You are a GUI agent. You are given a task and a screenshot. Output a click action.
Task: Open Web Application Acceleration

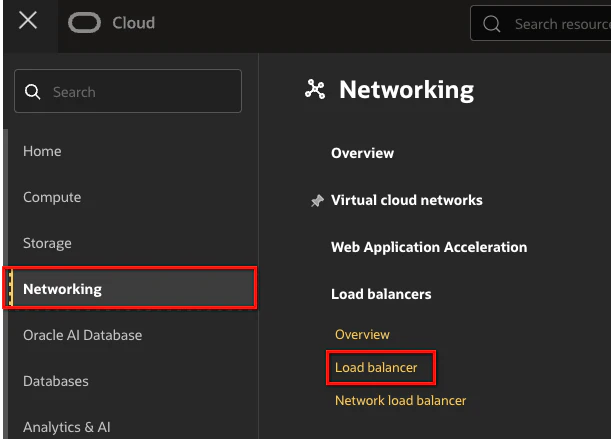pos(429,247)
